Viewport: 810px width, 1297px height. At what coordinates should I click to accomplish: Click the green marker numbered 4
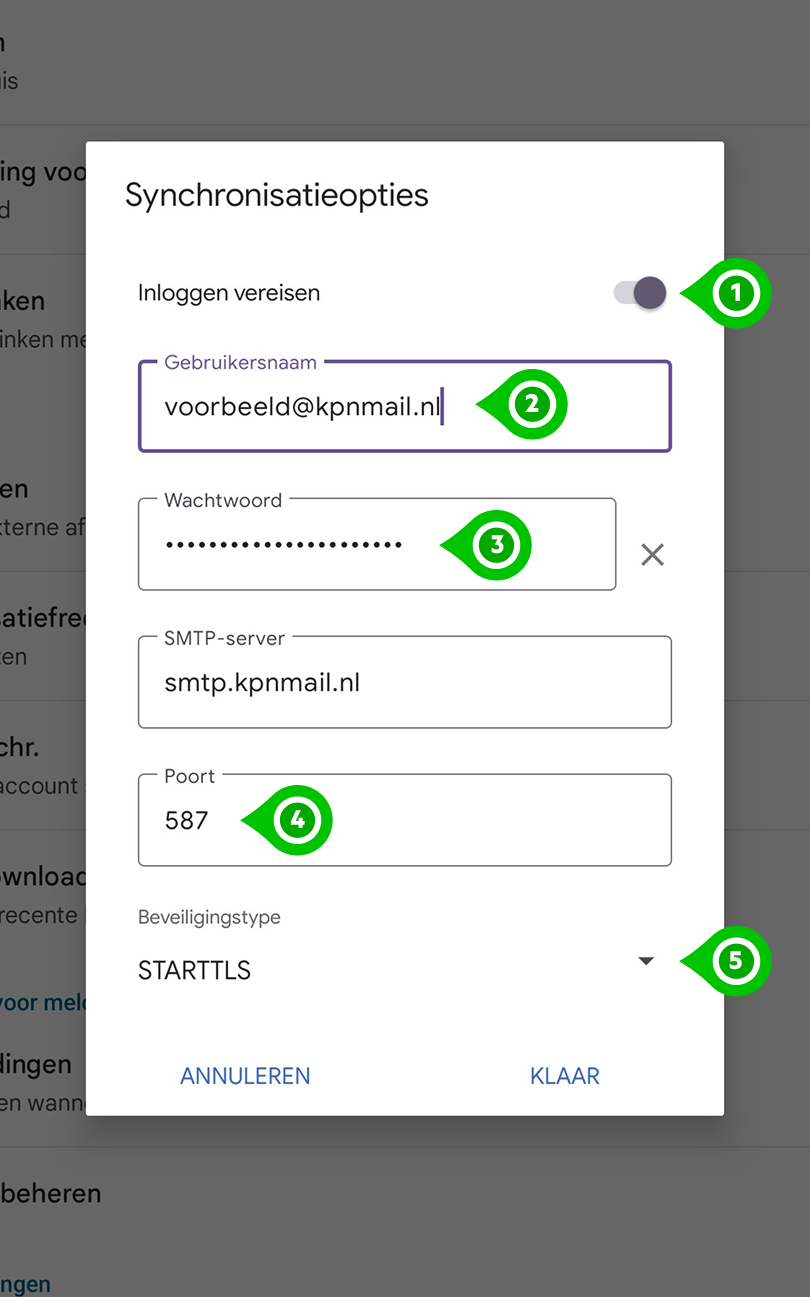tap(297, 820)
